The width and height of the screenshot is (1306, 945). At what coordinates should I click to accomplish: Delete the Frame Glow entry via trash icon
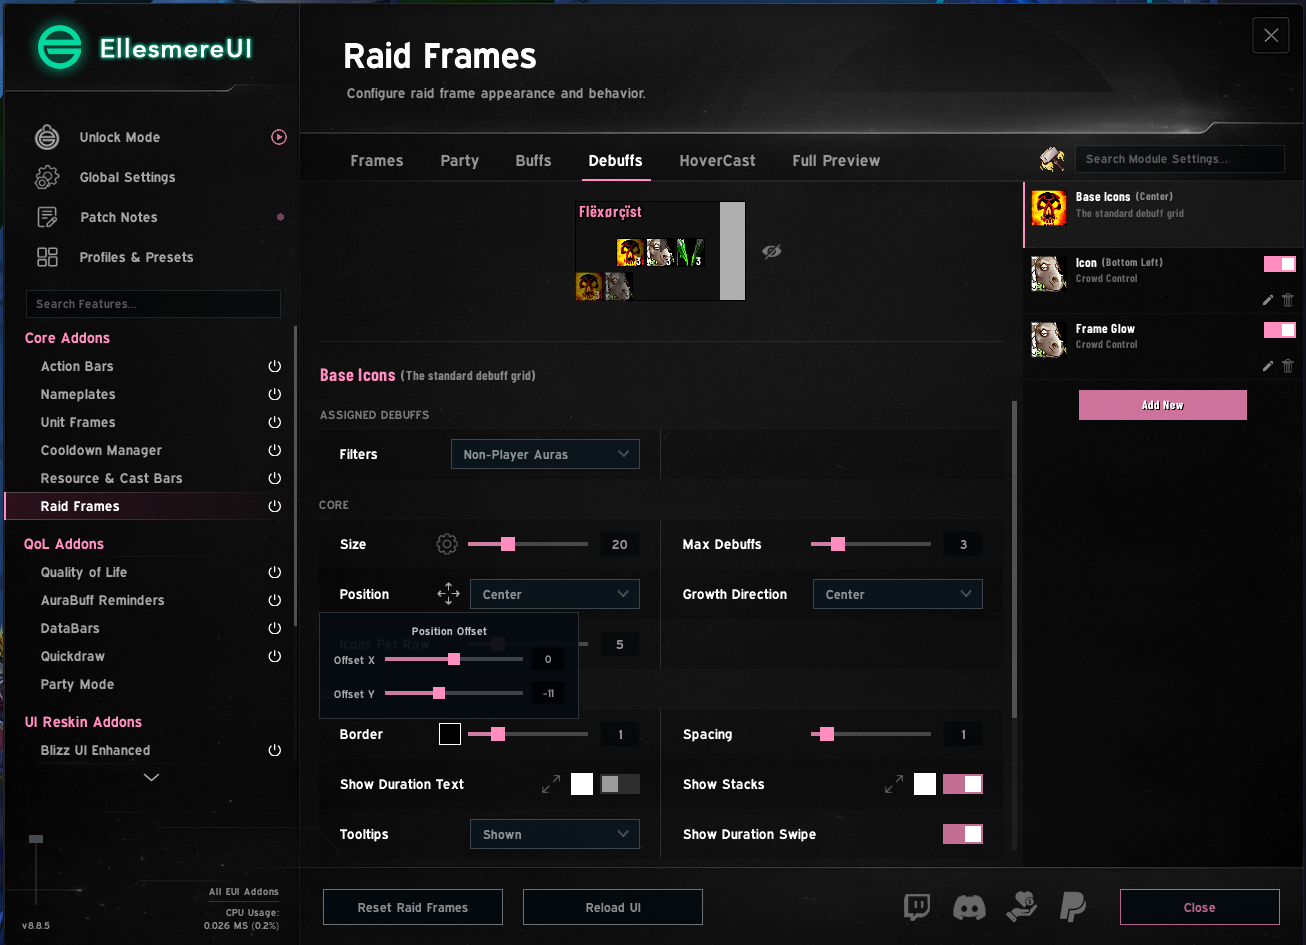coord(1288,366)
